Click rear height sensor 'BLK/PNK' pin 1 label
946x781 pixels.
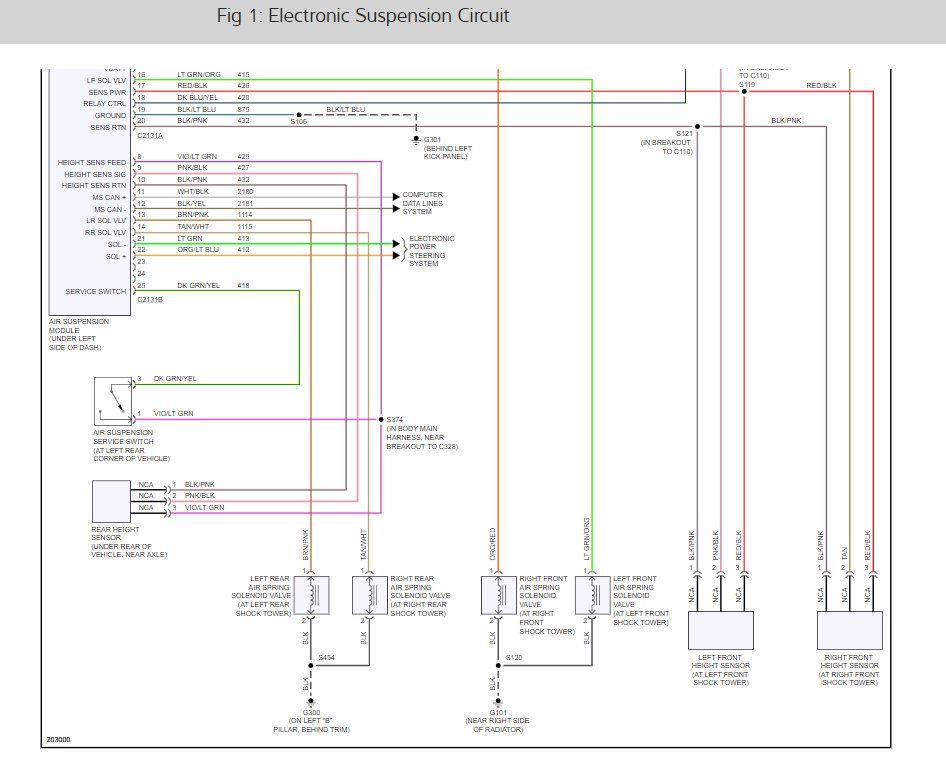[200, 484]
